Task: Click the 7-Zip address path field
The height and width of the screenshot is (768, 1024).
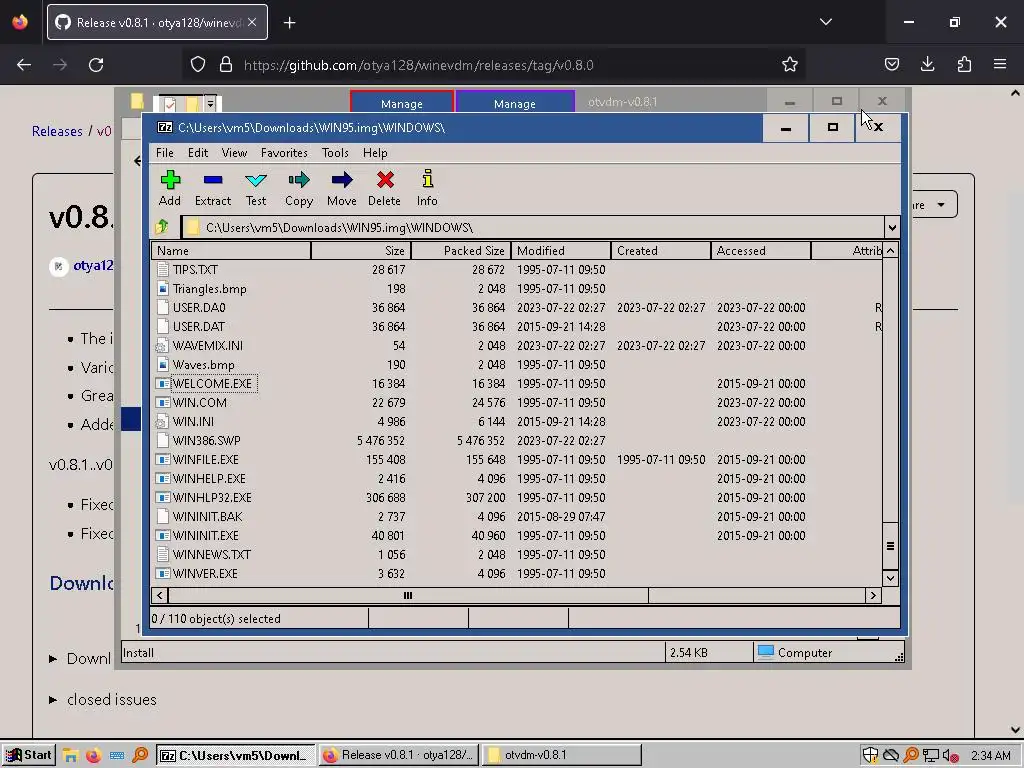Action: pyautogui.click(x=532, y=227)
